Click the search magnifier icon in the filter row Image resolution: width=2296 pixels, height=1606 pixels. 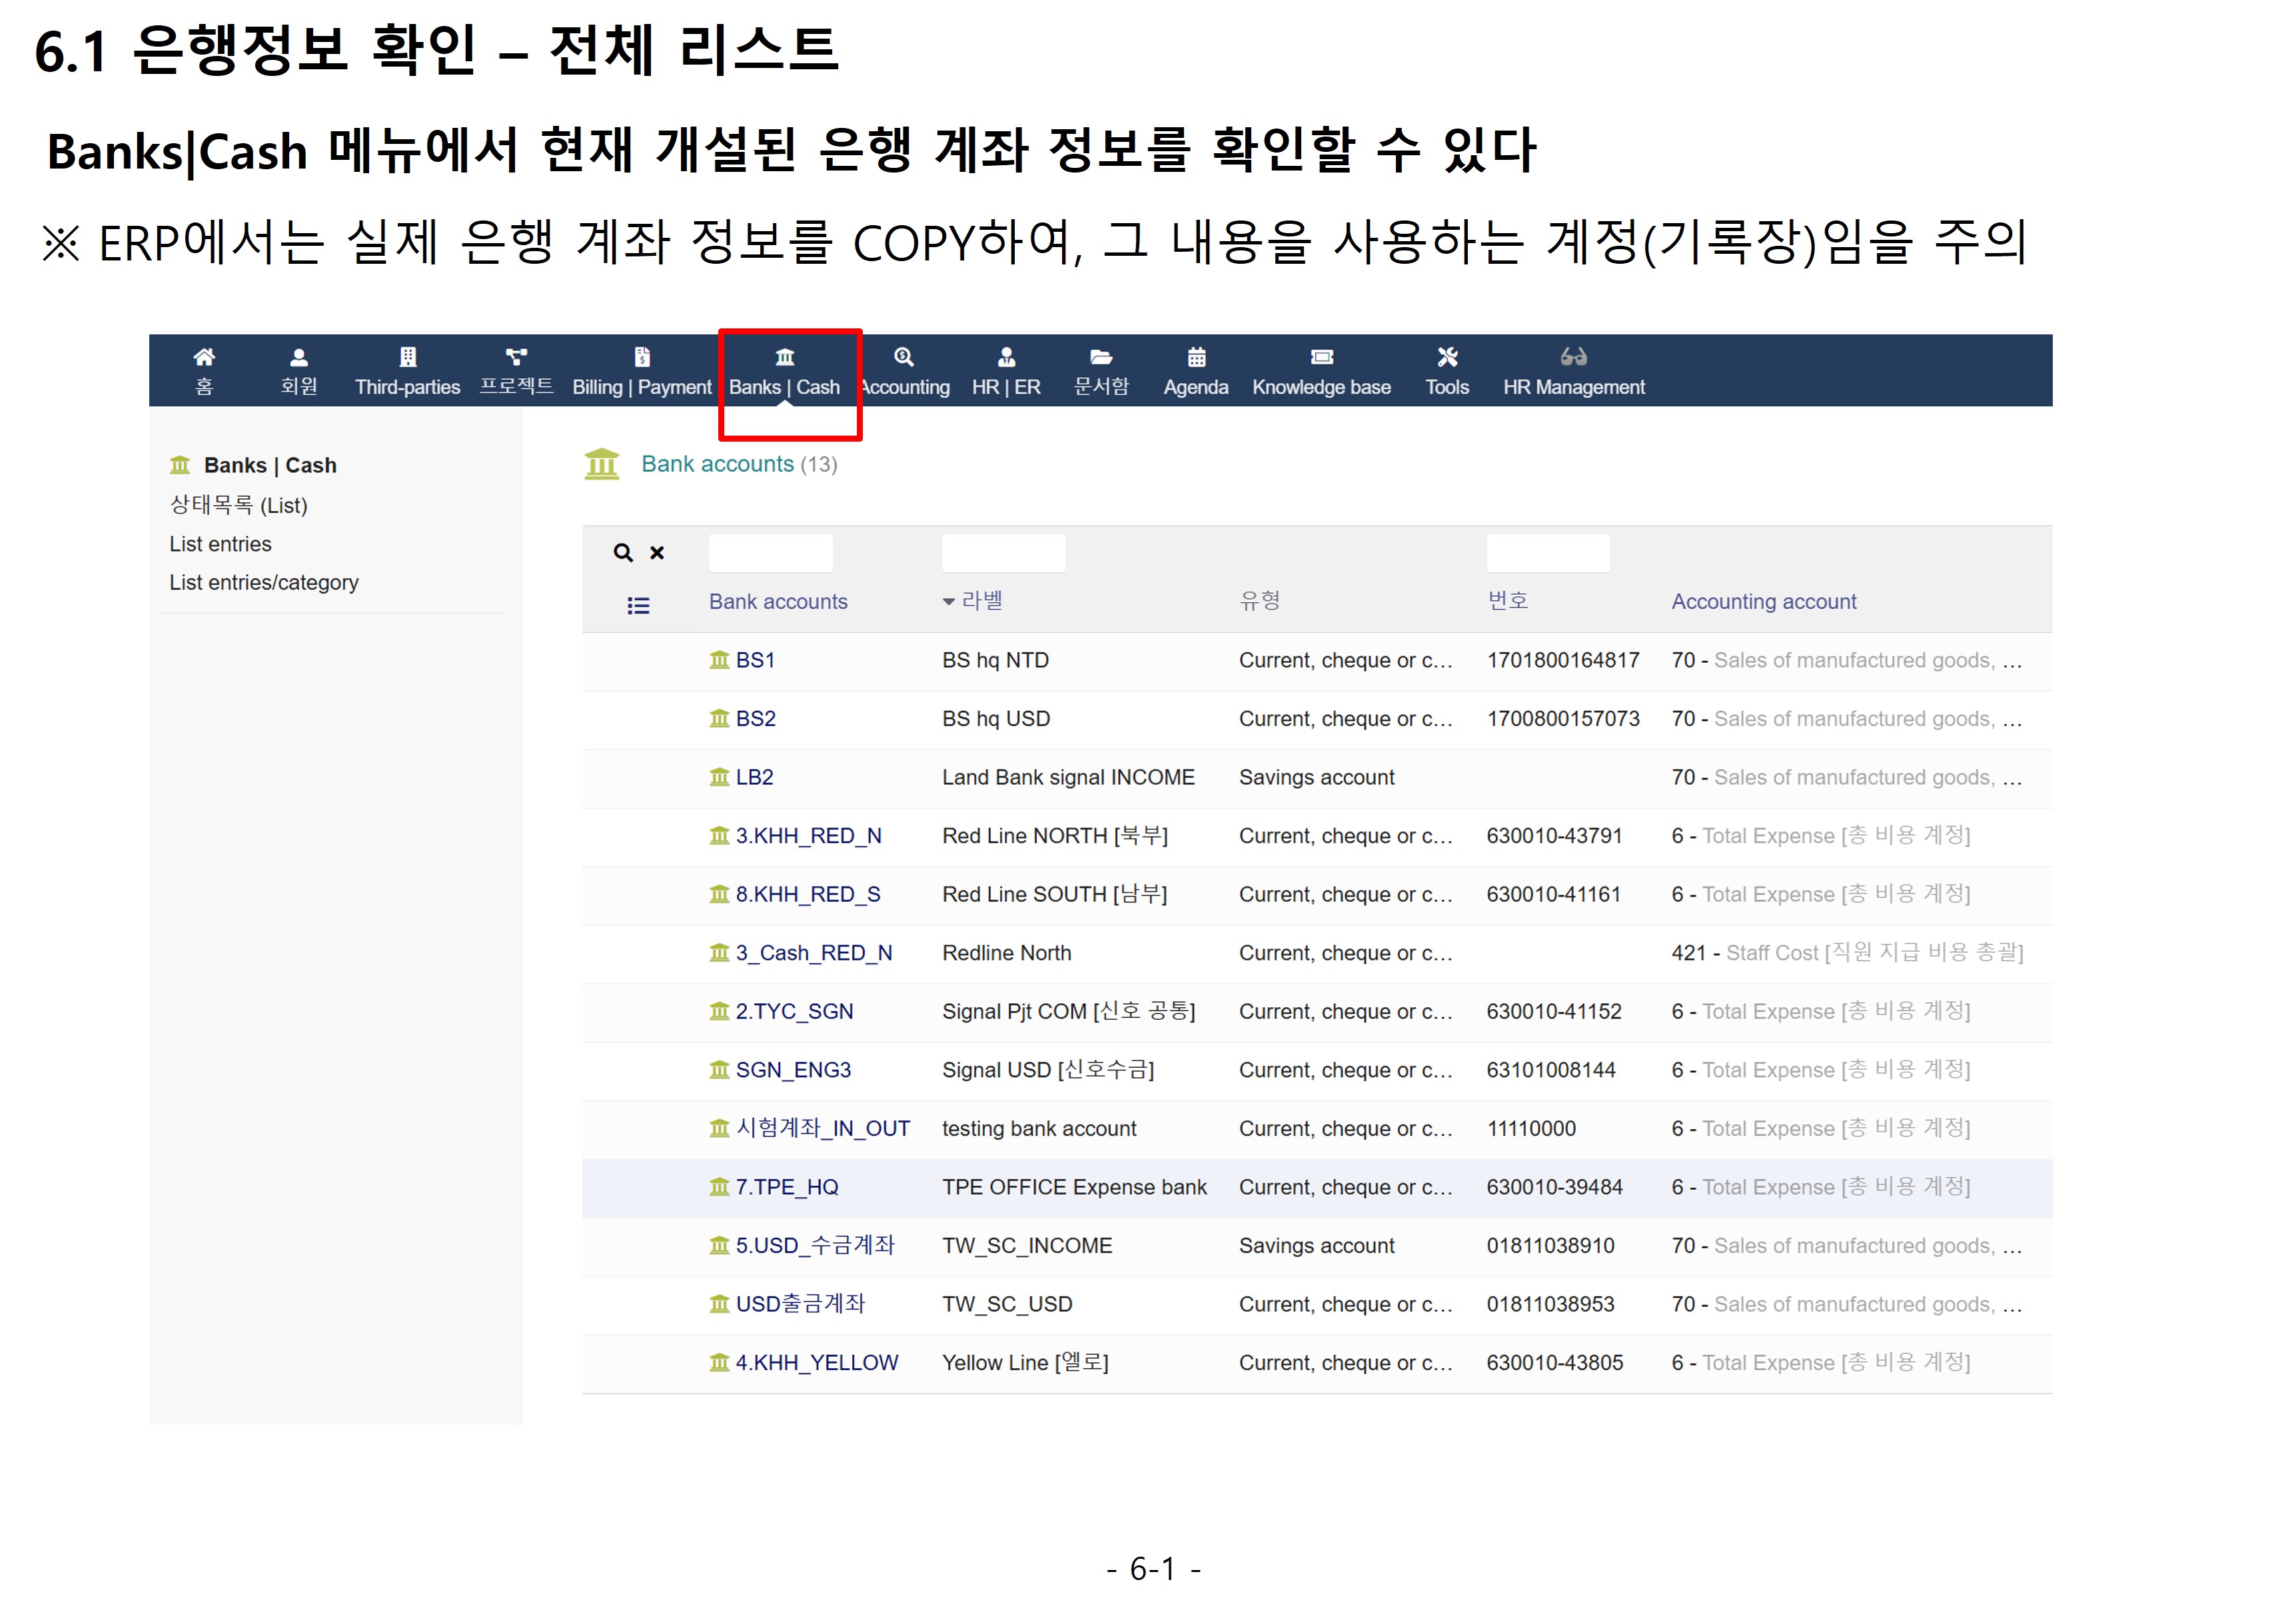pos(623,553)
